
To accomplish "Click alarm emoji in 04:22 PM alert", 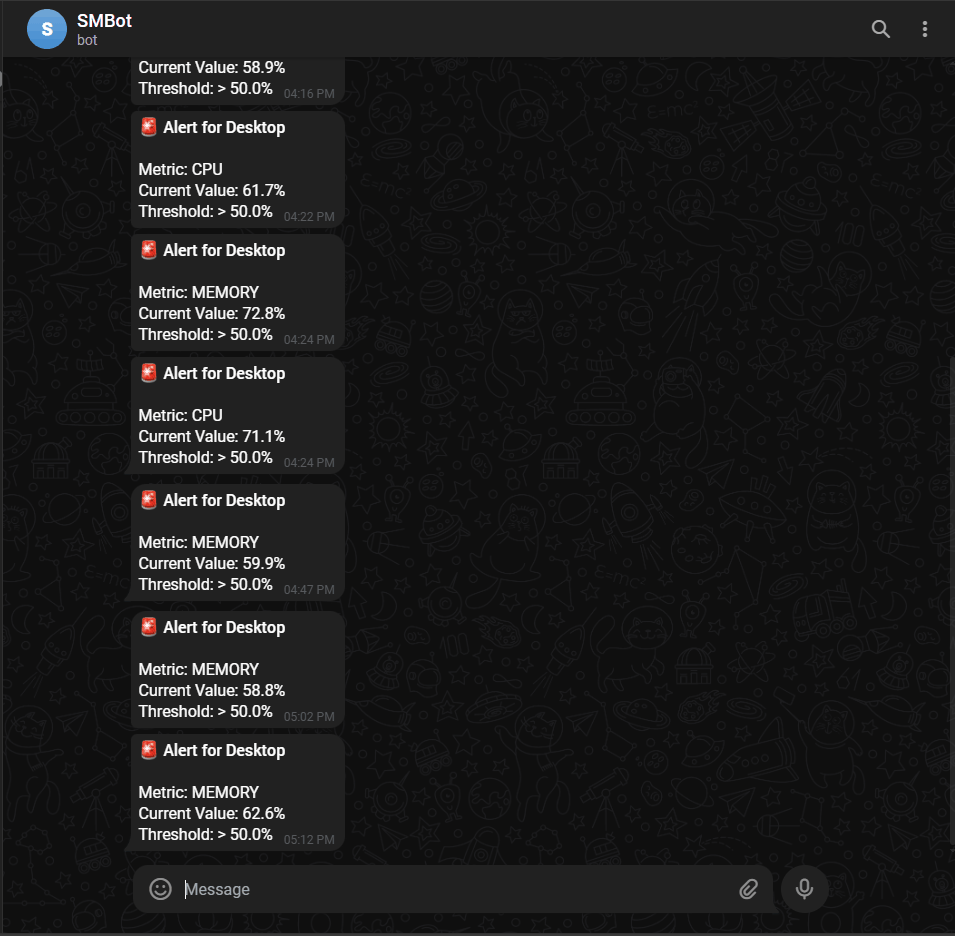I will [149, 127].
